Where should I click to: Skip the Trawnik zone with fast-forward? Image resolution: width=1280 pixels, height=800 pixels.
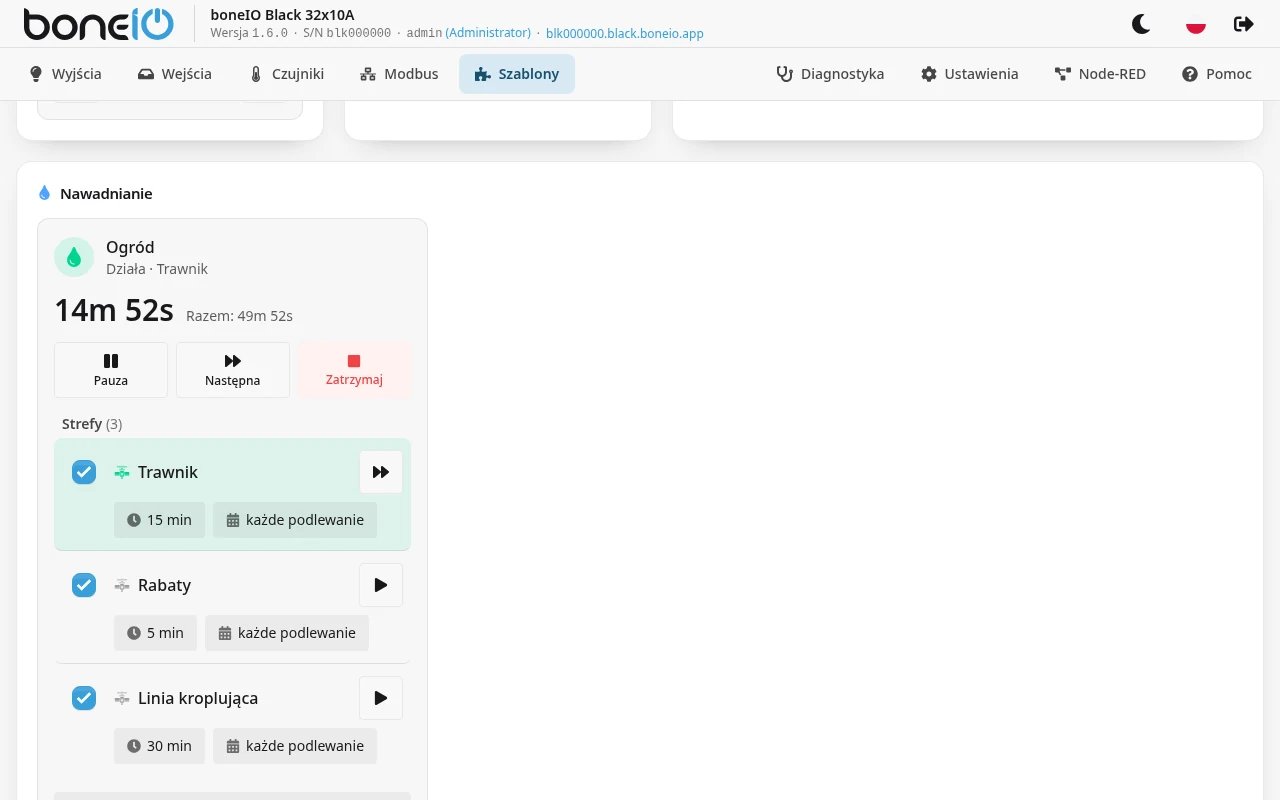381,472
